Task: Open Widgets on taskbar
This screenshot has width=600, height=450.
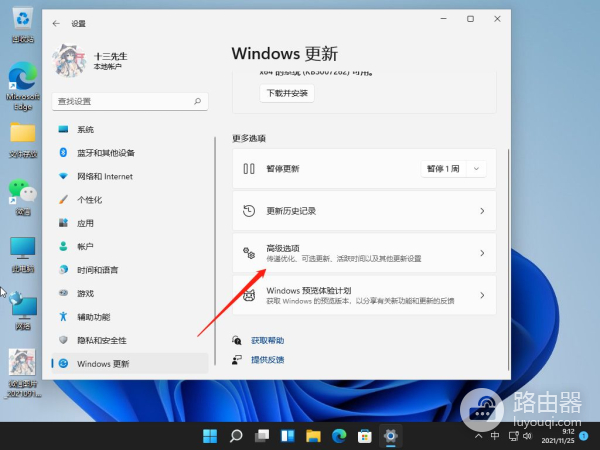Action: click(287, 436)
